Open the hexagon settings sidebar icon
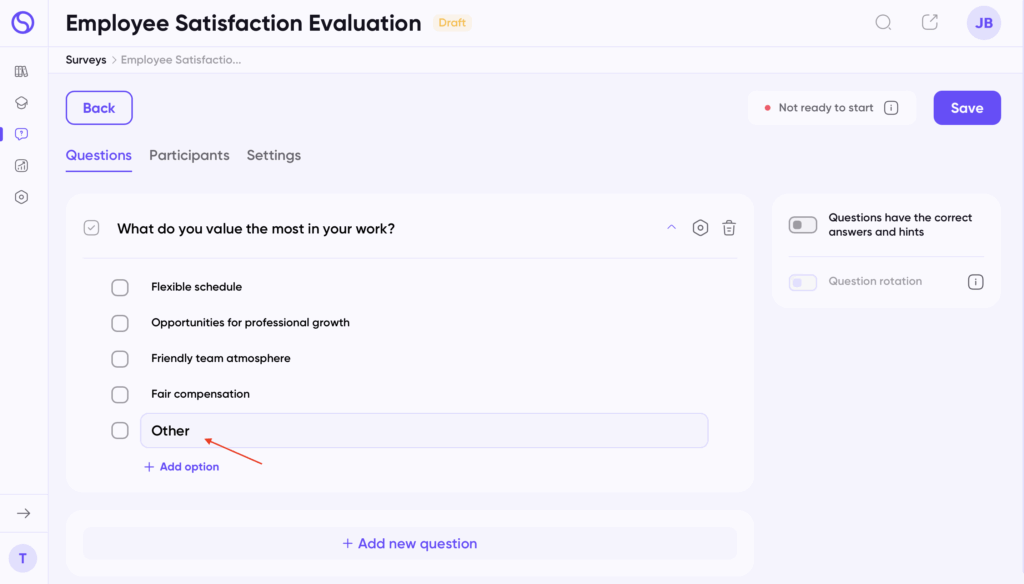The height and width of the screenshot is (584, 1024). [x=22, y=197]
